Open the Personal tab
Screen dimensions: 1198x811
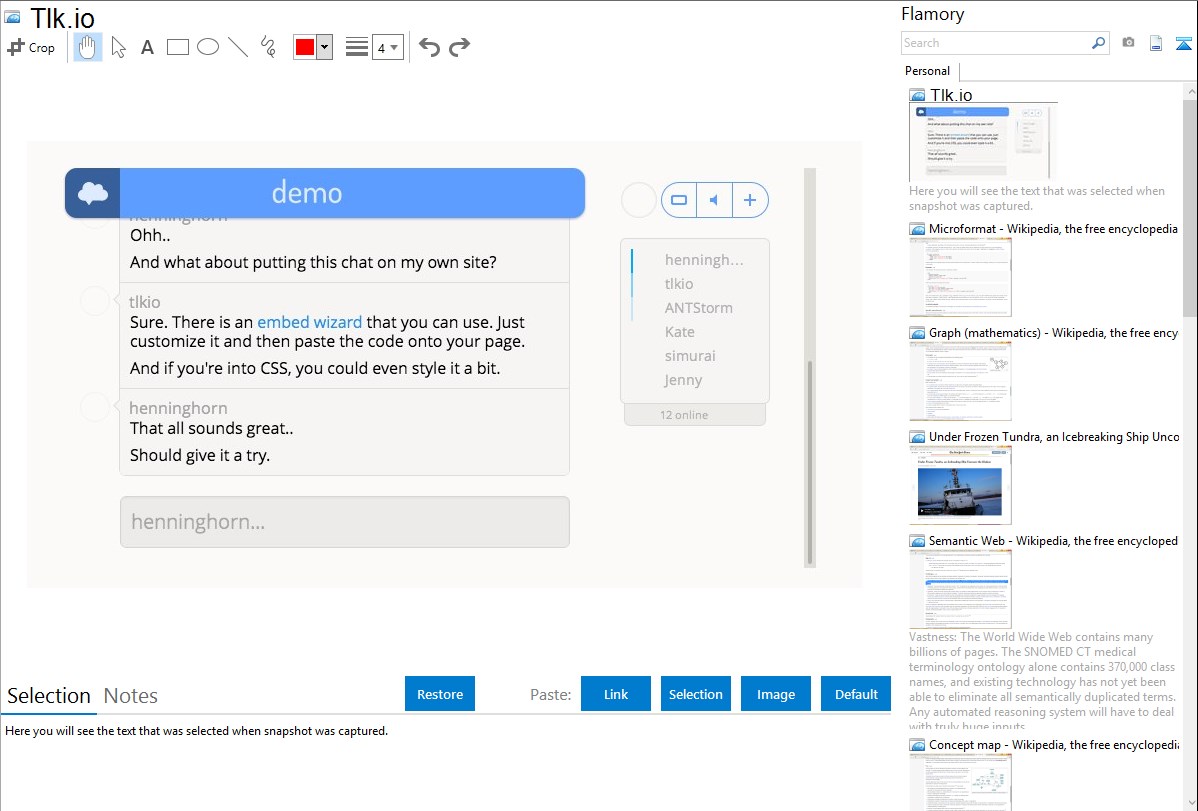click(928, 70)
